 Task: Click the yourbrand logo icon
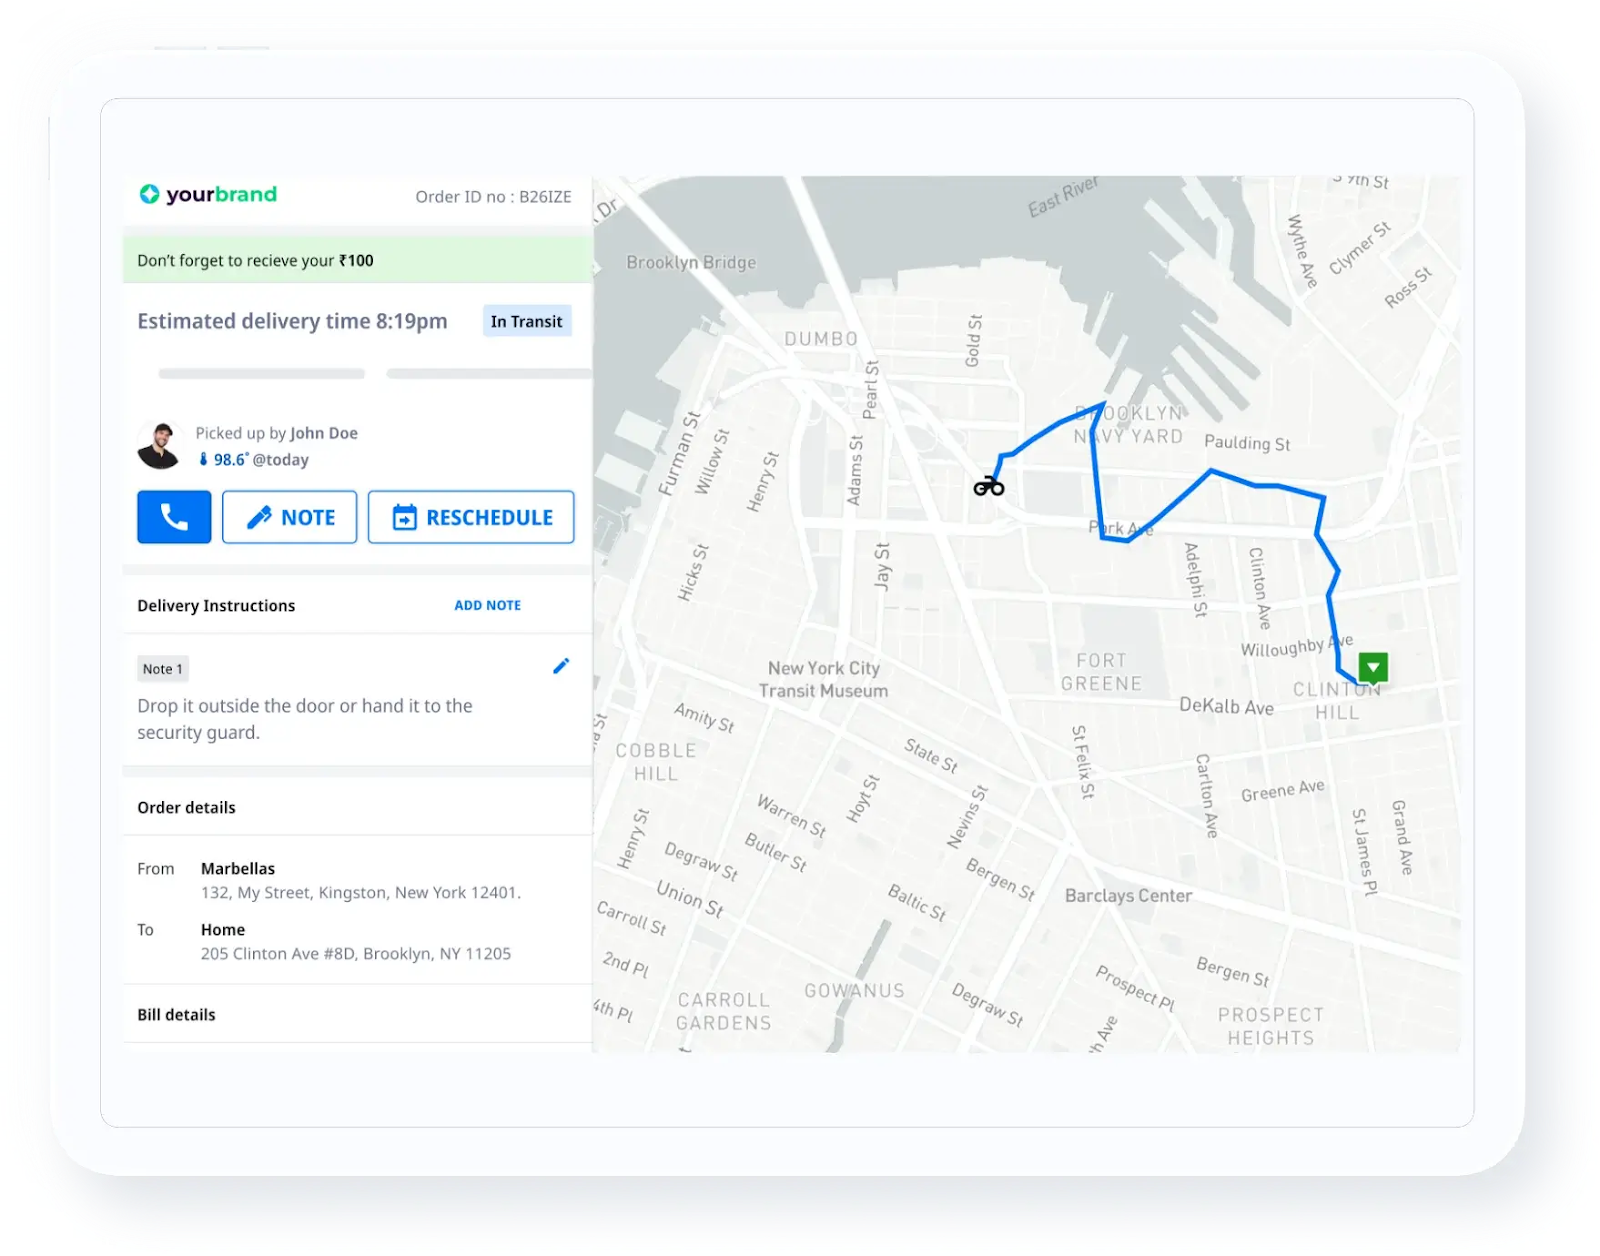[x=150, y=194]
